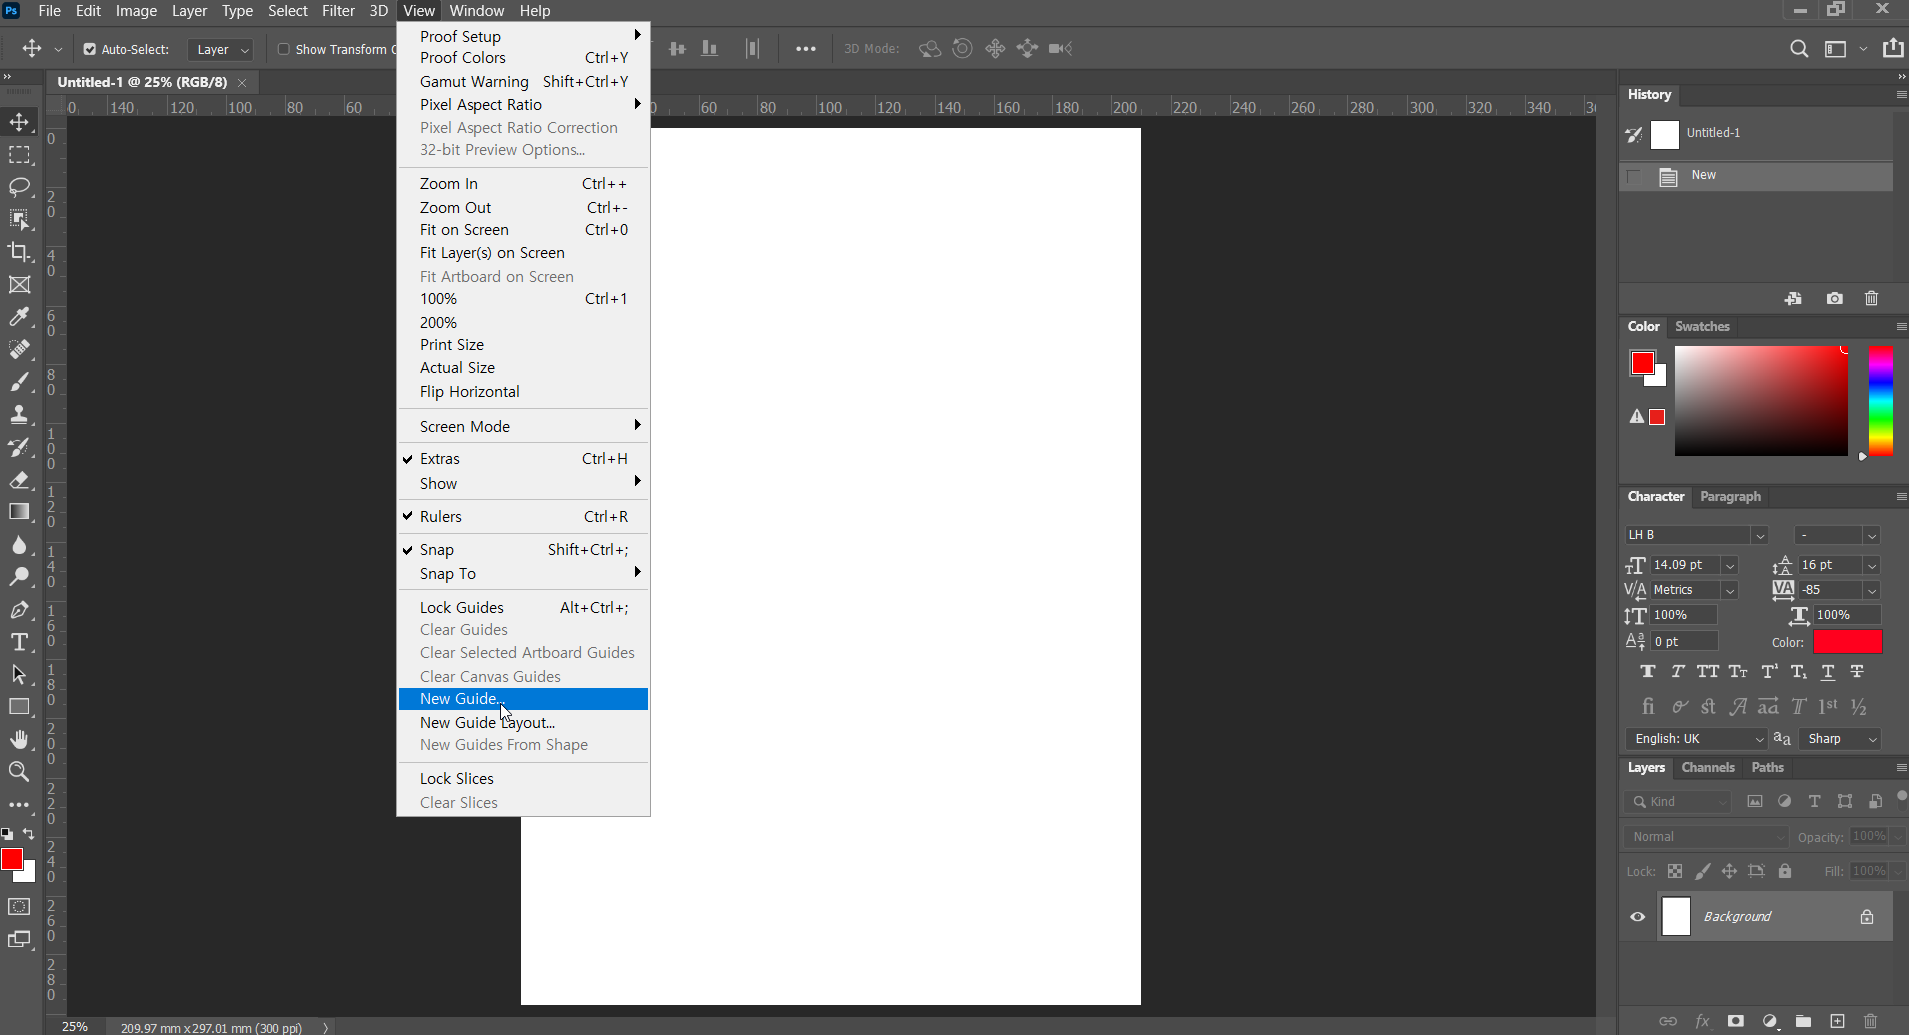The width and height of the screenshot is (1909, 1035).
Task: Select the Rectangular Marquee tool
Action: click(19, 155)
